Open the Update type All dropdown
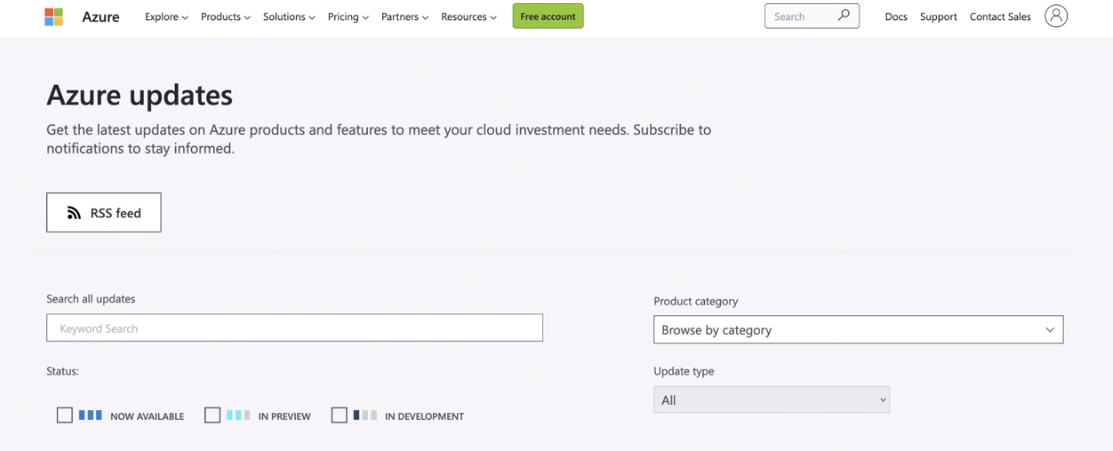Screen dimensions: 1113x451 coord(772,400)
